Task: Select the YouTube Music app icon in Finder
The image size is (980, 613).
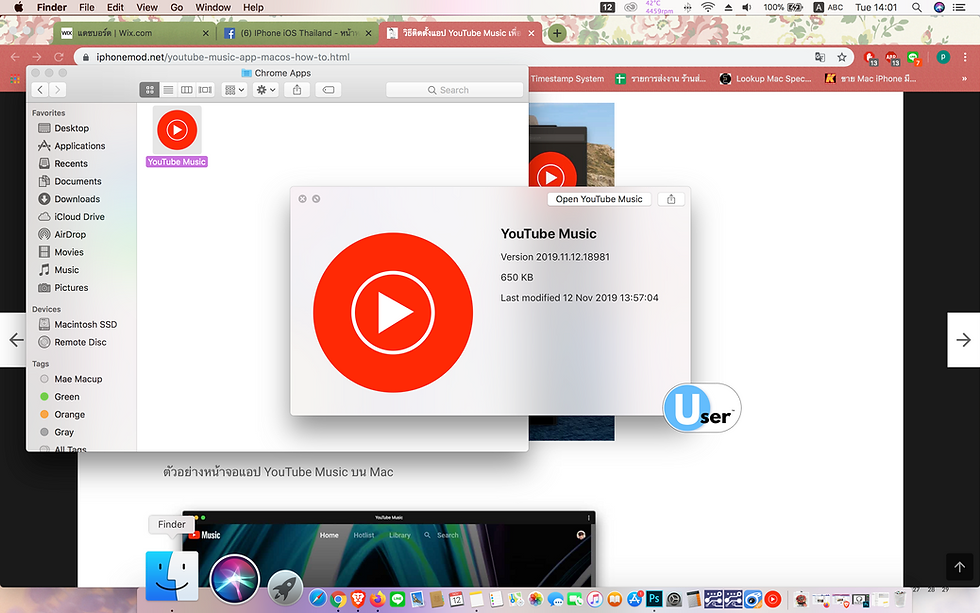Action: point(177,130)
